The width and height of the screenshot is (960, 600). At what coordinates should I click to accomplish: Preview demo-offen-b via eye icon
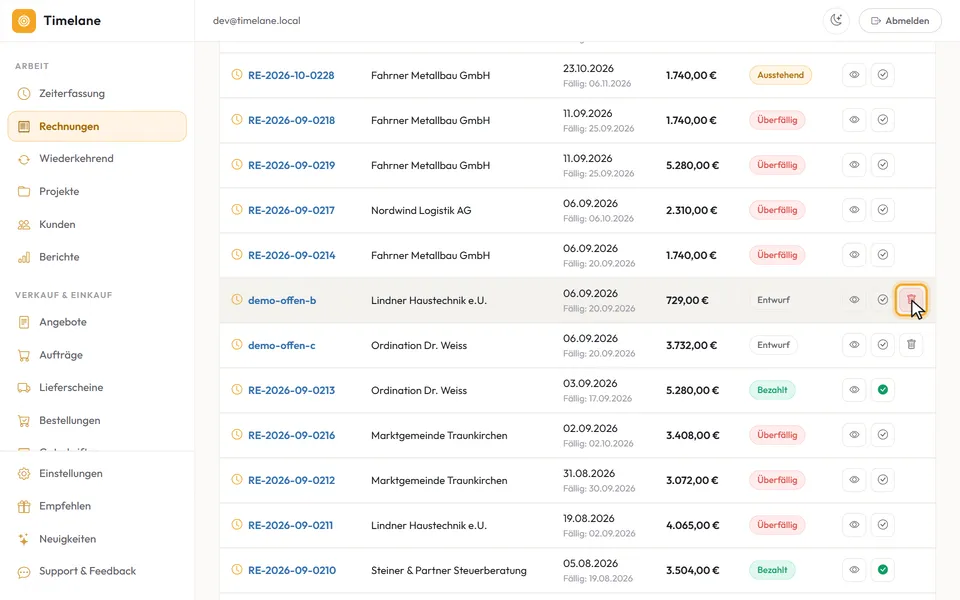click(x=854, y=300)
